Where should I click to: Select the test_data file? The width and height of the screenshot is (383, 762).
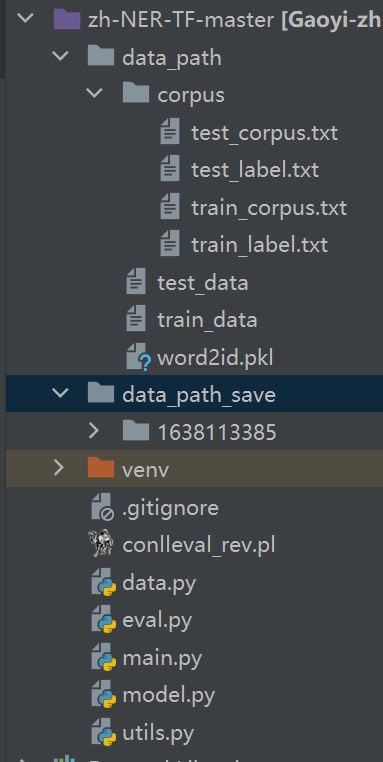point(203,282)
